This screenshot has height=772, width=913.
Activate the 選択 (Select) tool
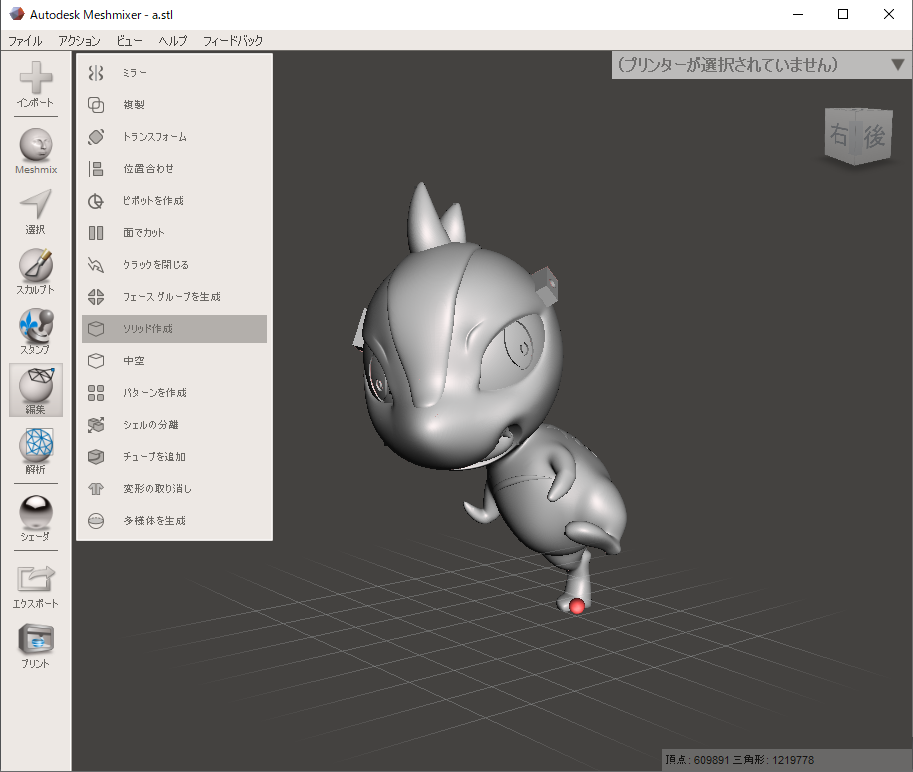pos(36,212)
